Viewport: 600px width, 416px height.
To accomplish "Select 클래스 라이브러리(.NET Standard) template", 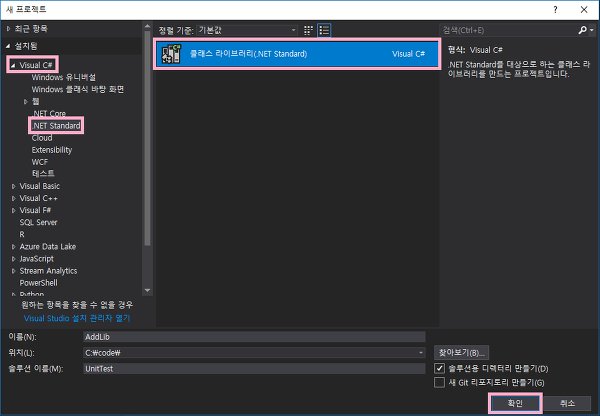I will 297,54.
